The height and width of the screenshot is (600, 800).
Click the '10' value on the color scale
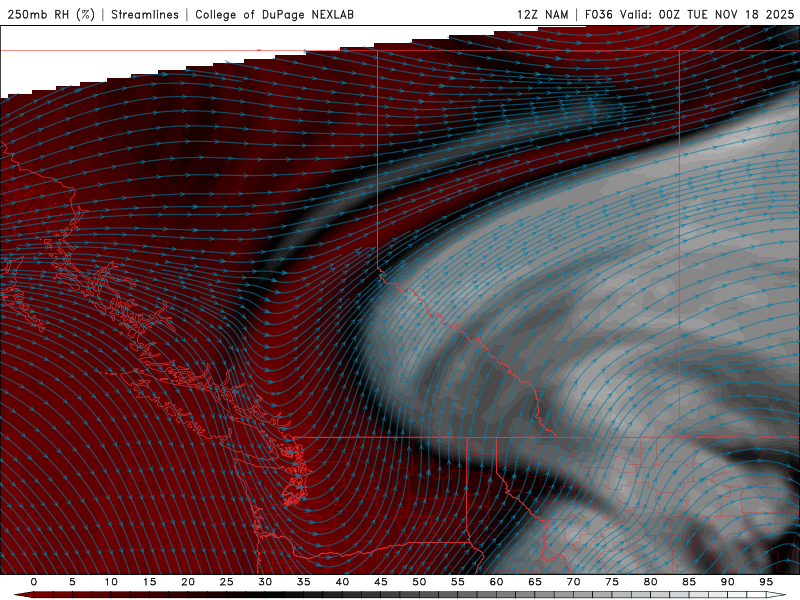click(x=111, y=582)
